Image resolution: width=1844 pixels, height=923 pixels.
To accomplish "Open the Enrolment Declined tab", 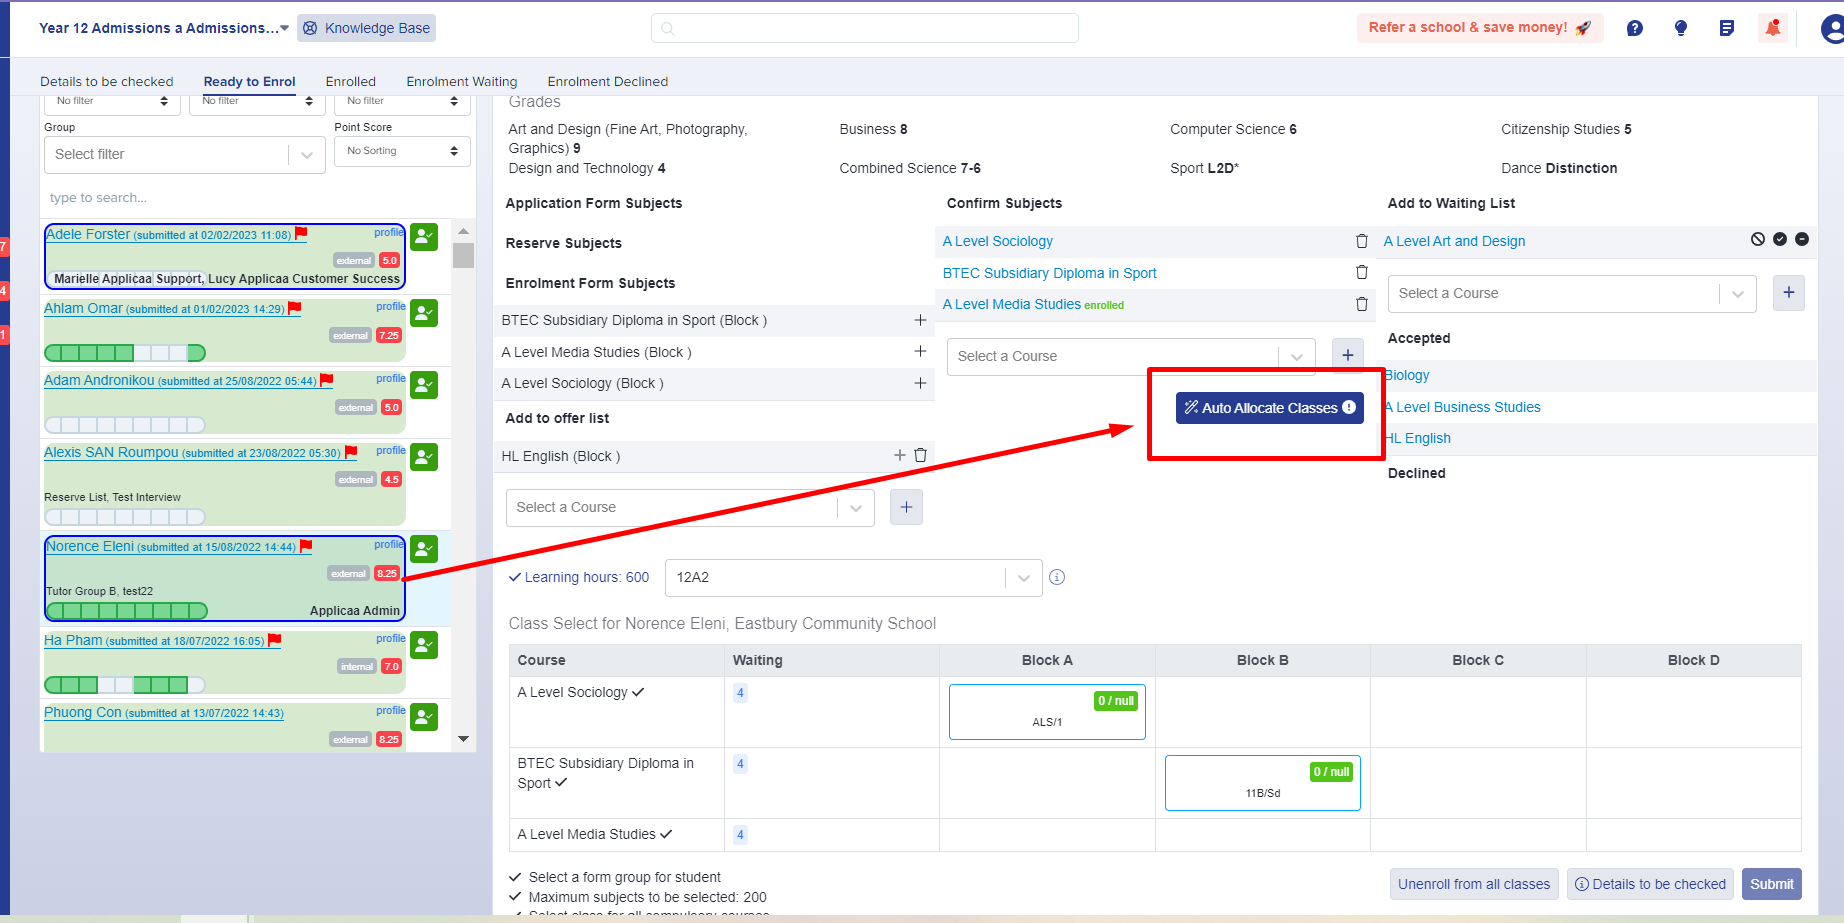I will click(x=608, y=82).
